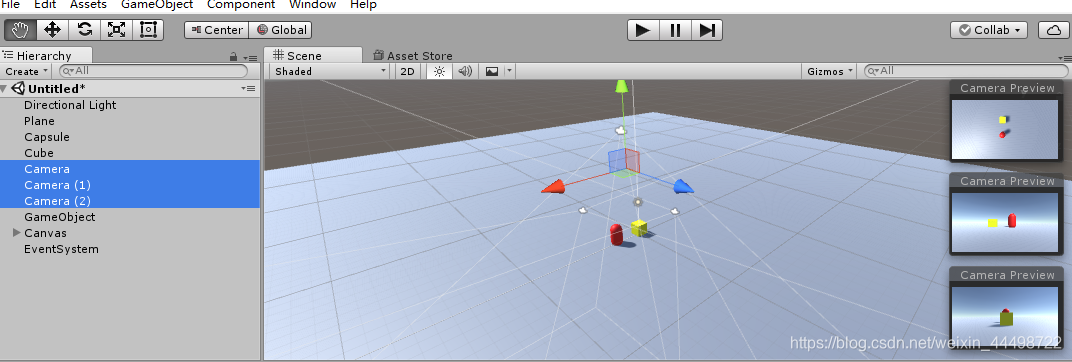The width and height of the screenshot is (1072, 362).
Task: Select the Scale tool
Action: click(117, 29)
